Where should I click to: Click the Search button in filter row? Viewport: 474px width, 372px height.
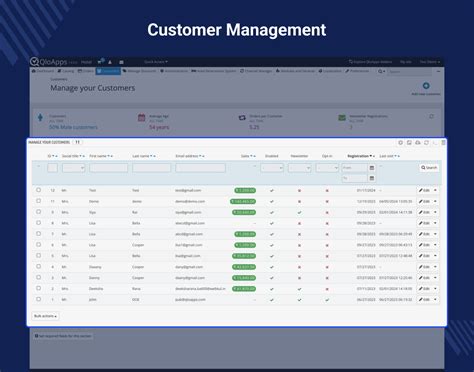click(429, 168)
